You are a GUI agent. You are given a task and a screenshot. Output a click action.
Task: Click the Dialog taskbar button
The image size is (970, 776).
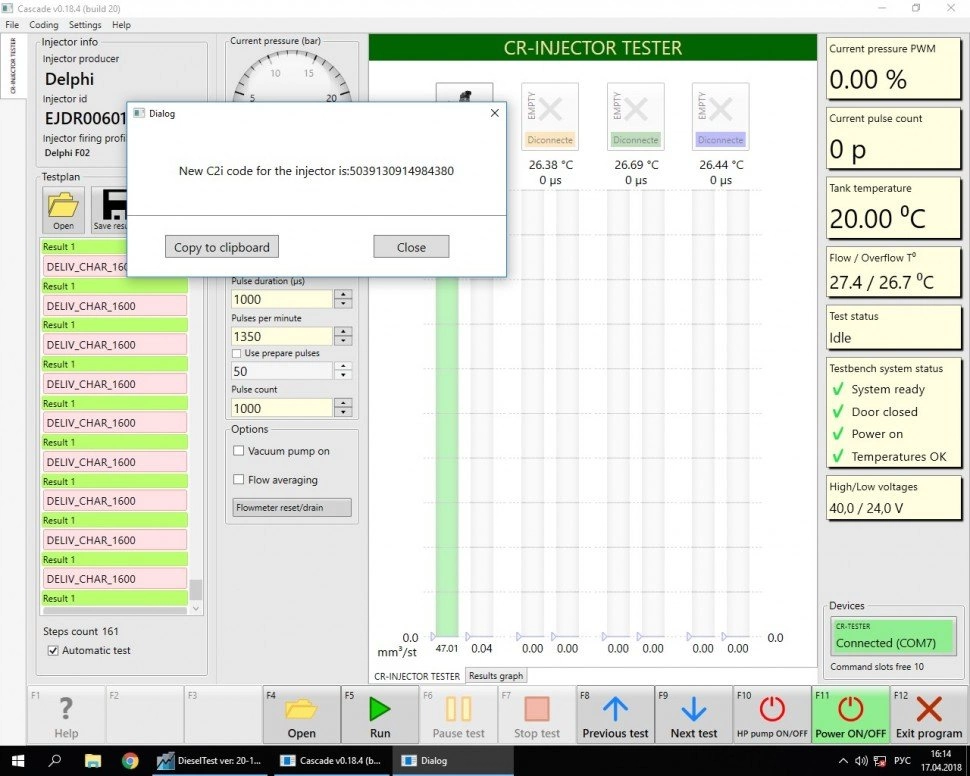[x=453, y=761]
